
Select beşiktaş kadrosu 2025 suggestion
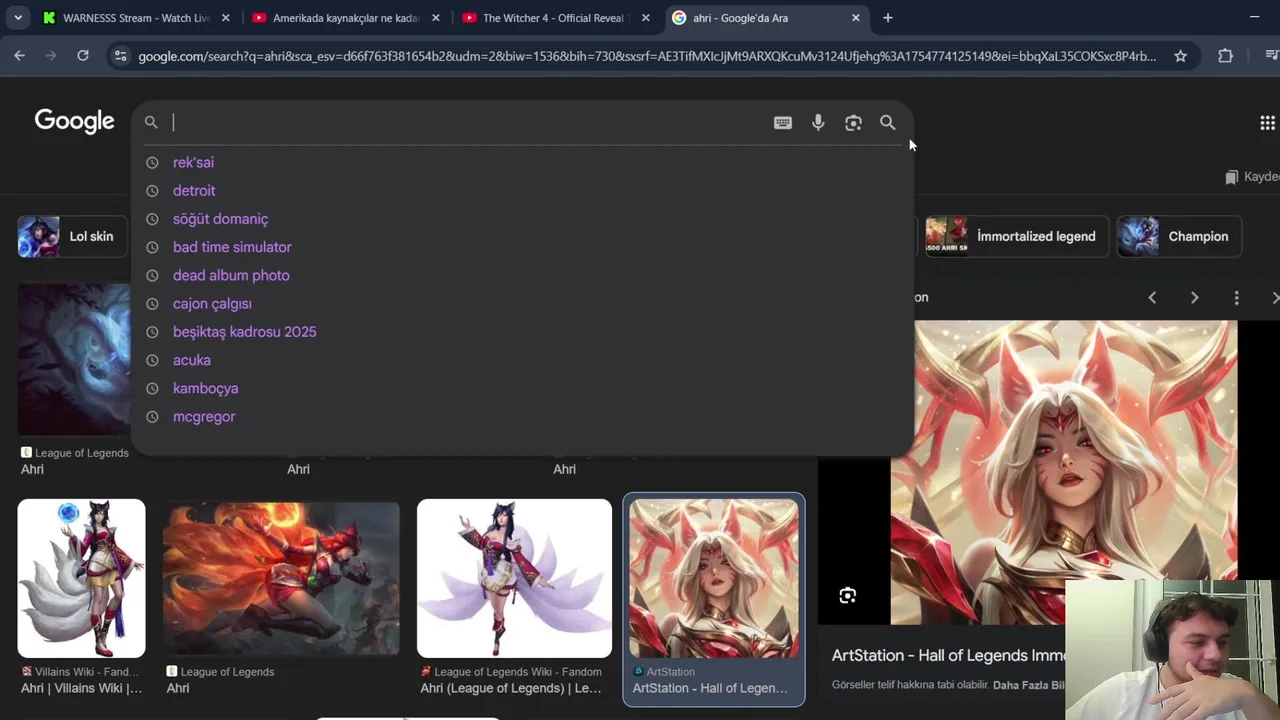[244, 332]
